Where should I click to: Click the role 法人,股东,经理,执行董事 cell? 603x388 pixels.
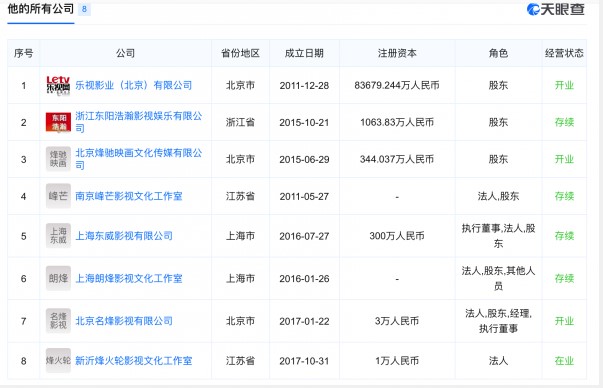pos(498,321)
